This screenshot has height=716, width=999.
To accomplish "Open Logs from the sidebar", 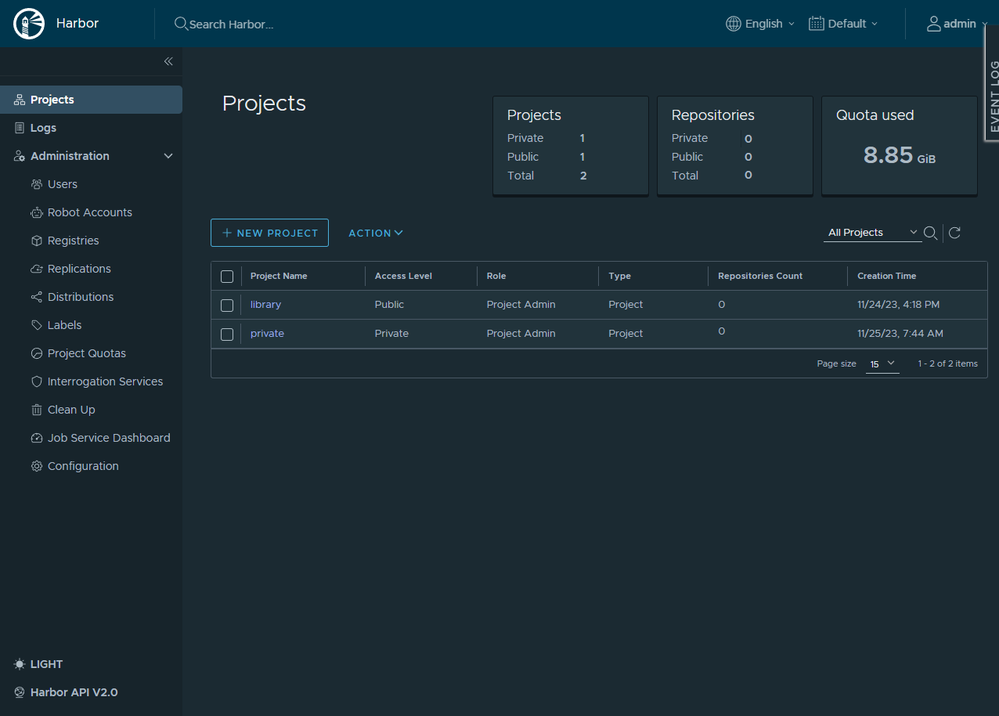I will [91, 127].
